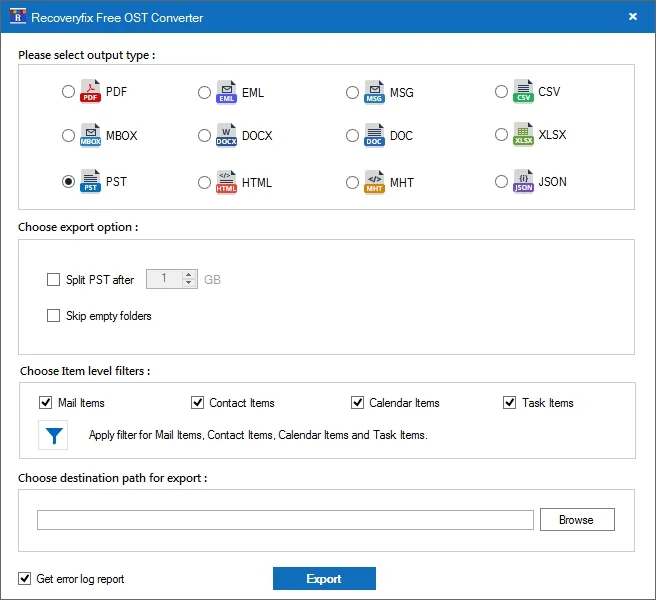
Task: Click the split size value field
Action: [x=164, y=279]
